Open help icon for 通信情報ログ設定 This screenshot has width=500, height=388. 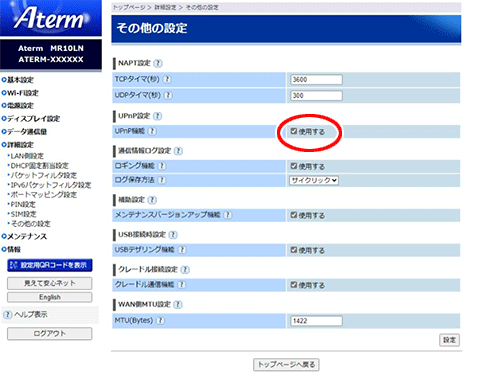click(178, 151)
